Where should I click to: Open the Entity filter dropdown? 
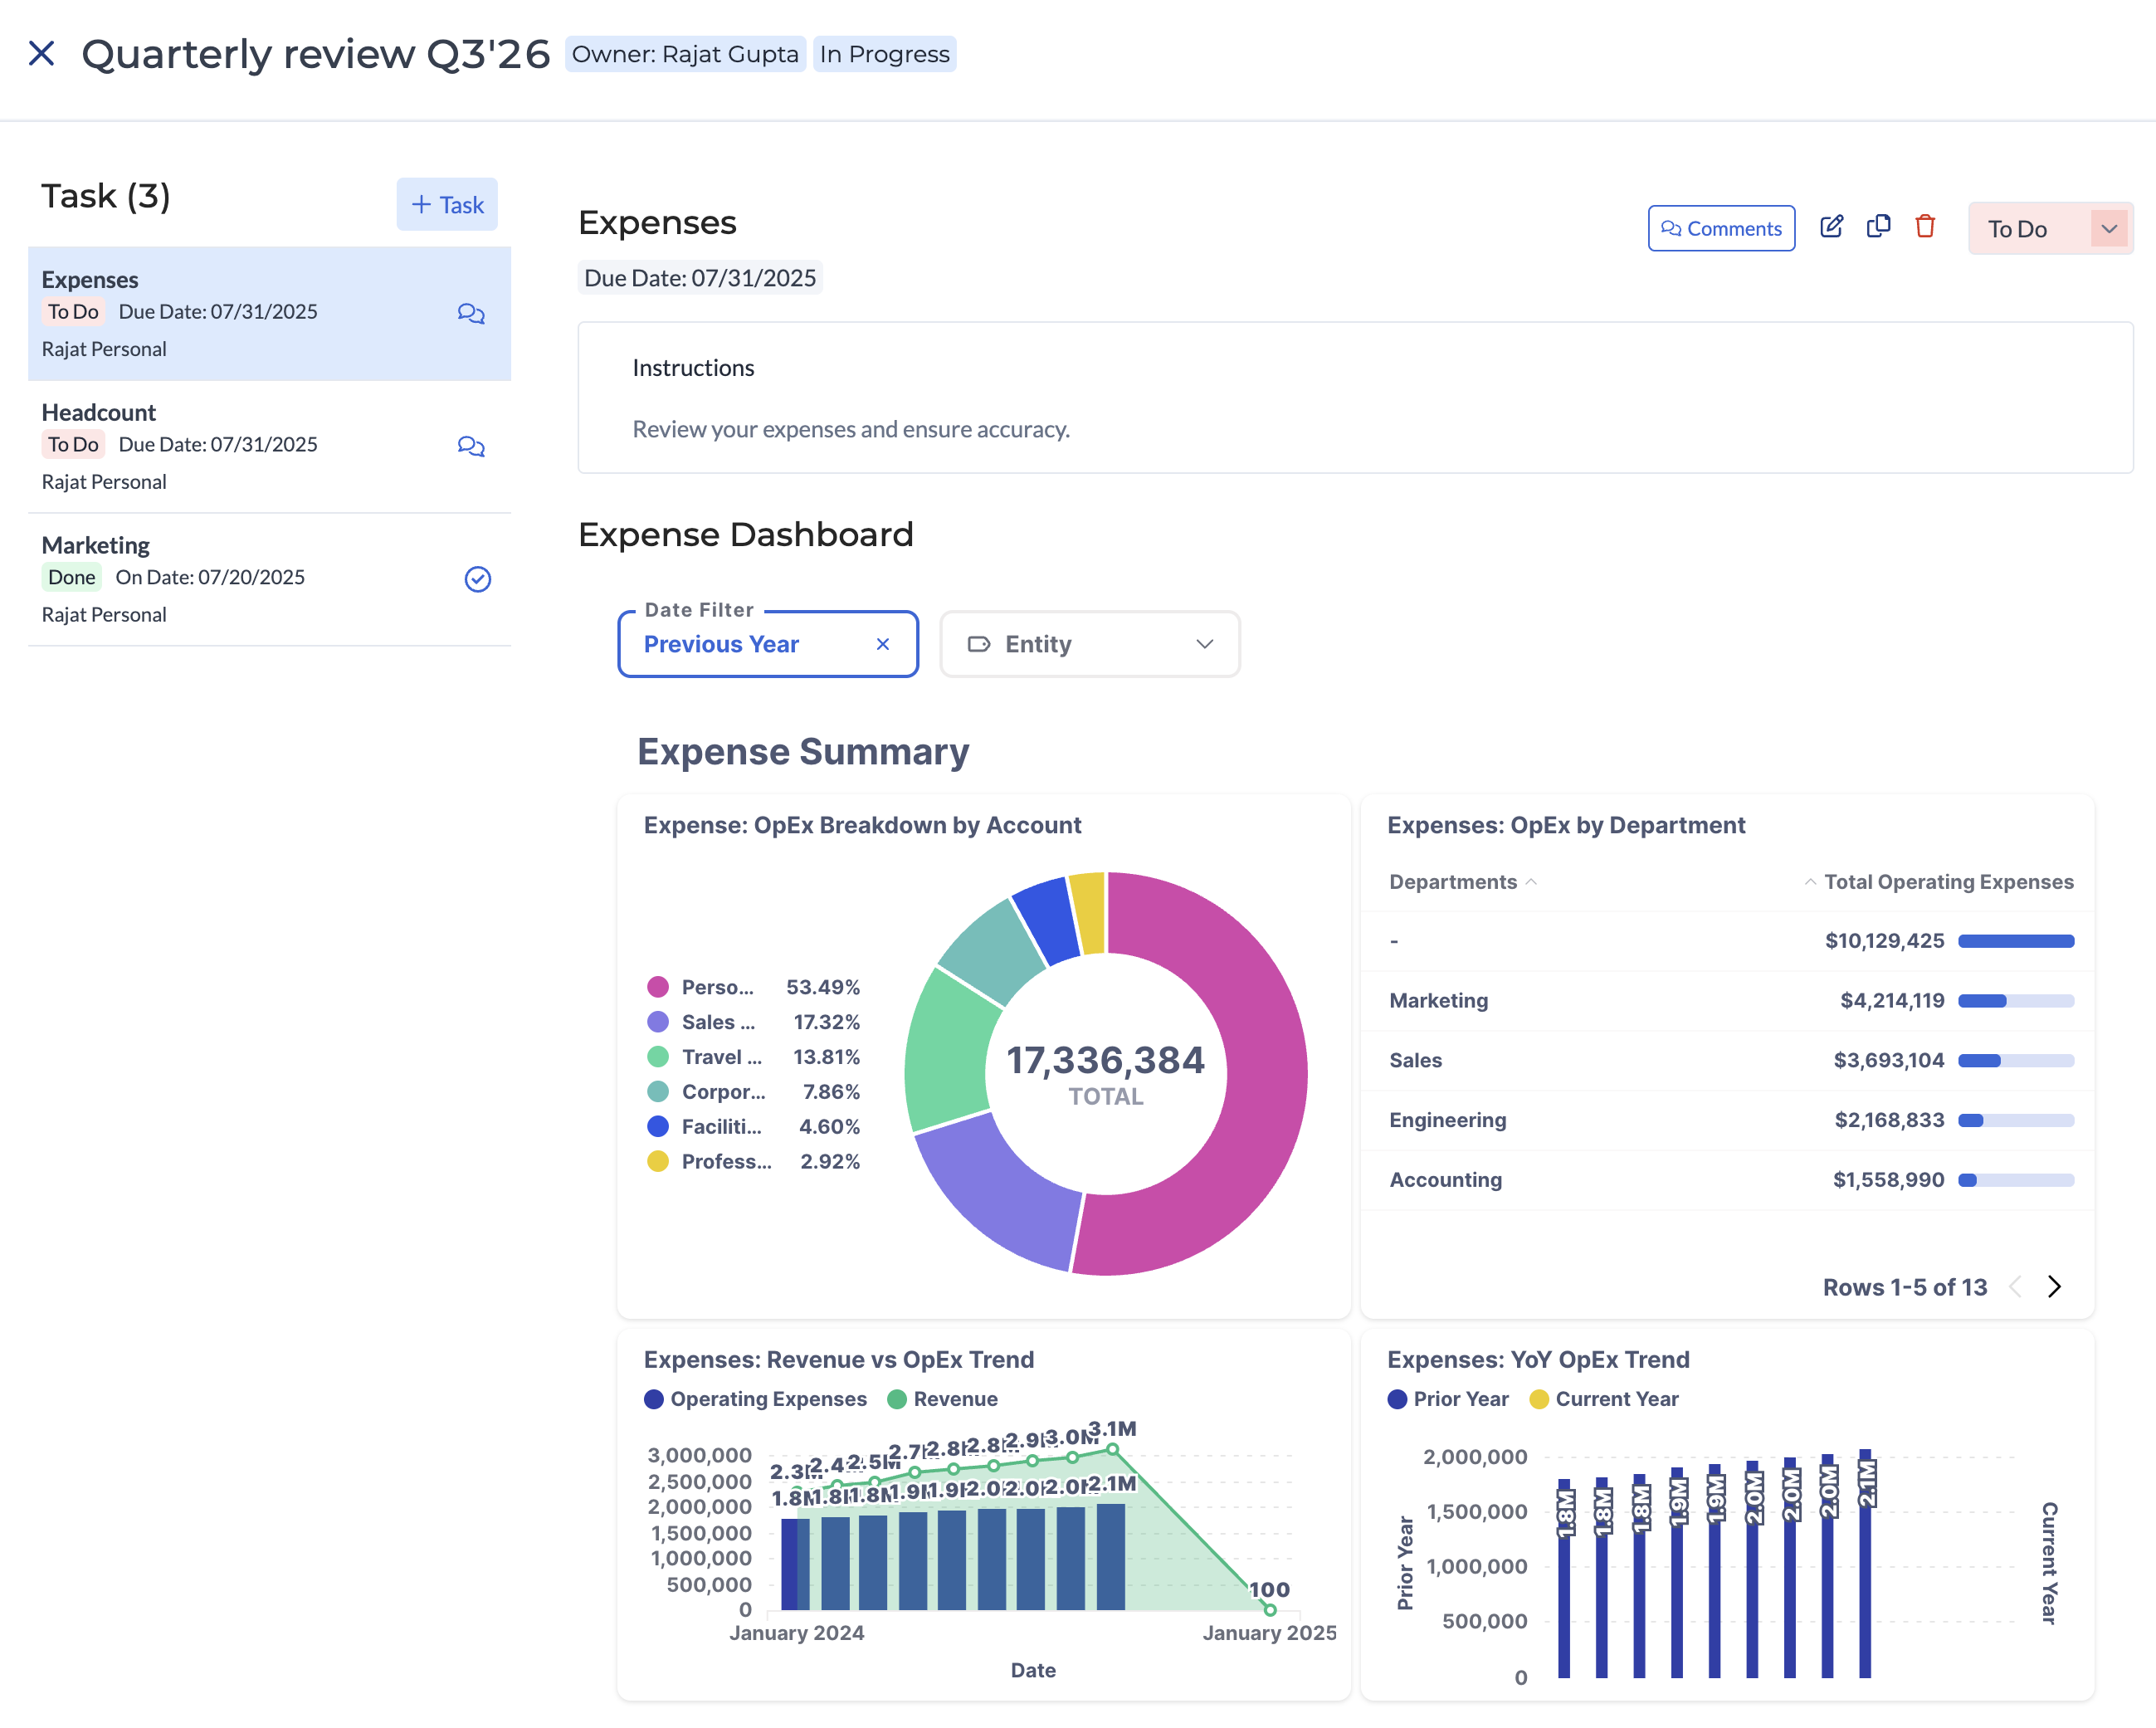(1089, 644)
